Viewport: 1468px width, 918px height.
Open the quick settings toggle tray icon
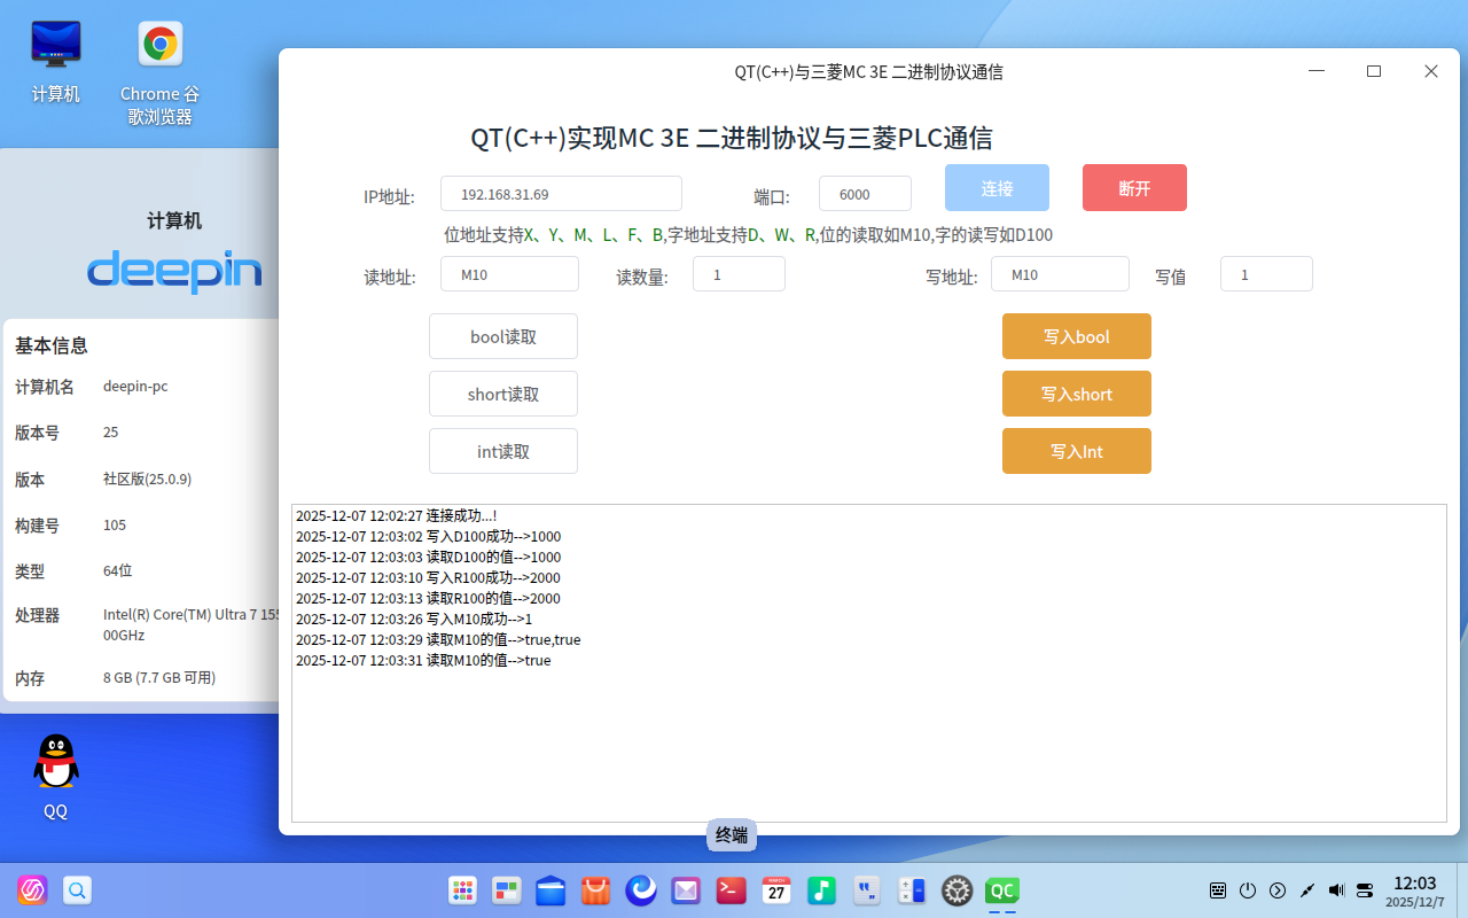click(x=1365, y=890)
